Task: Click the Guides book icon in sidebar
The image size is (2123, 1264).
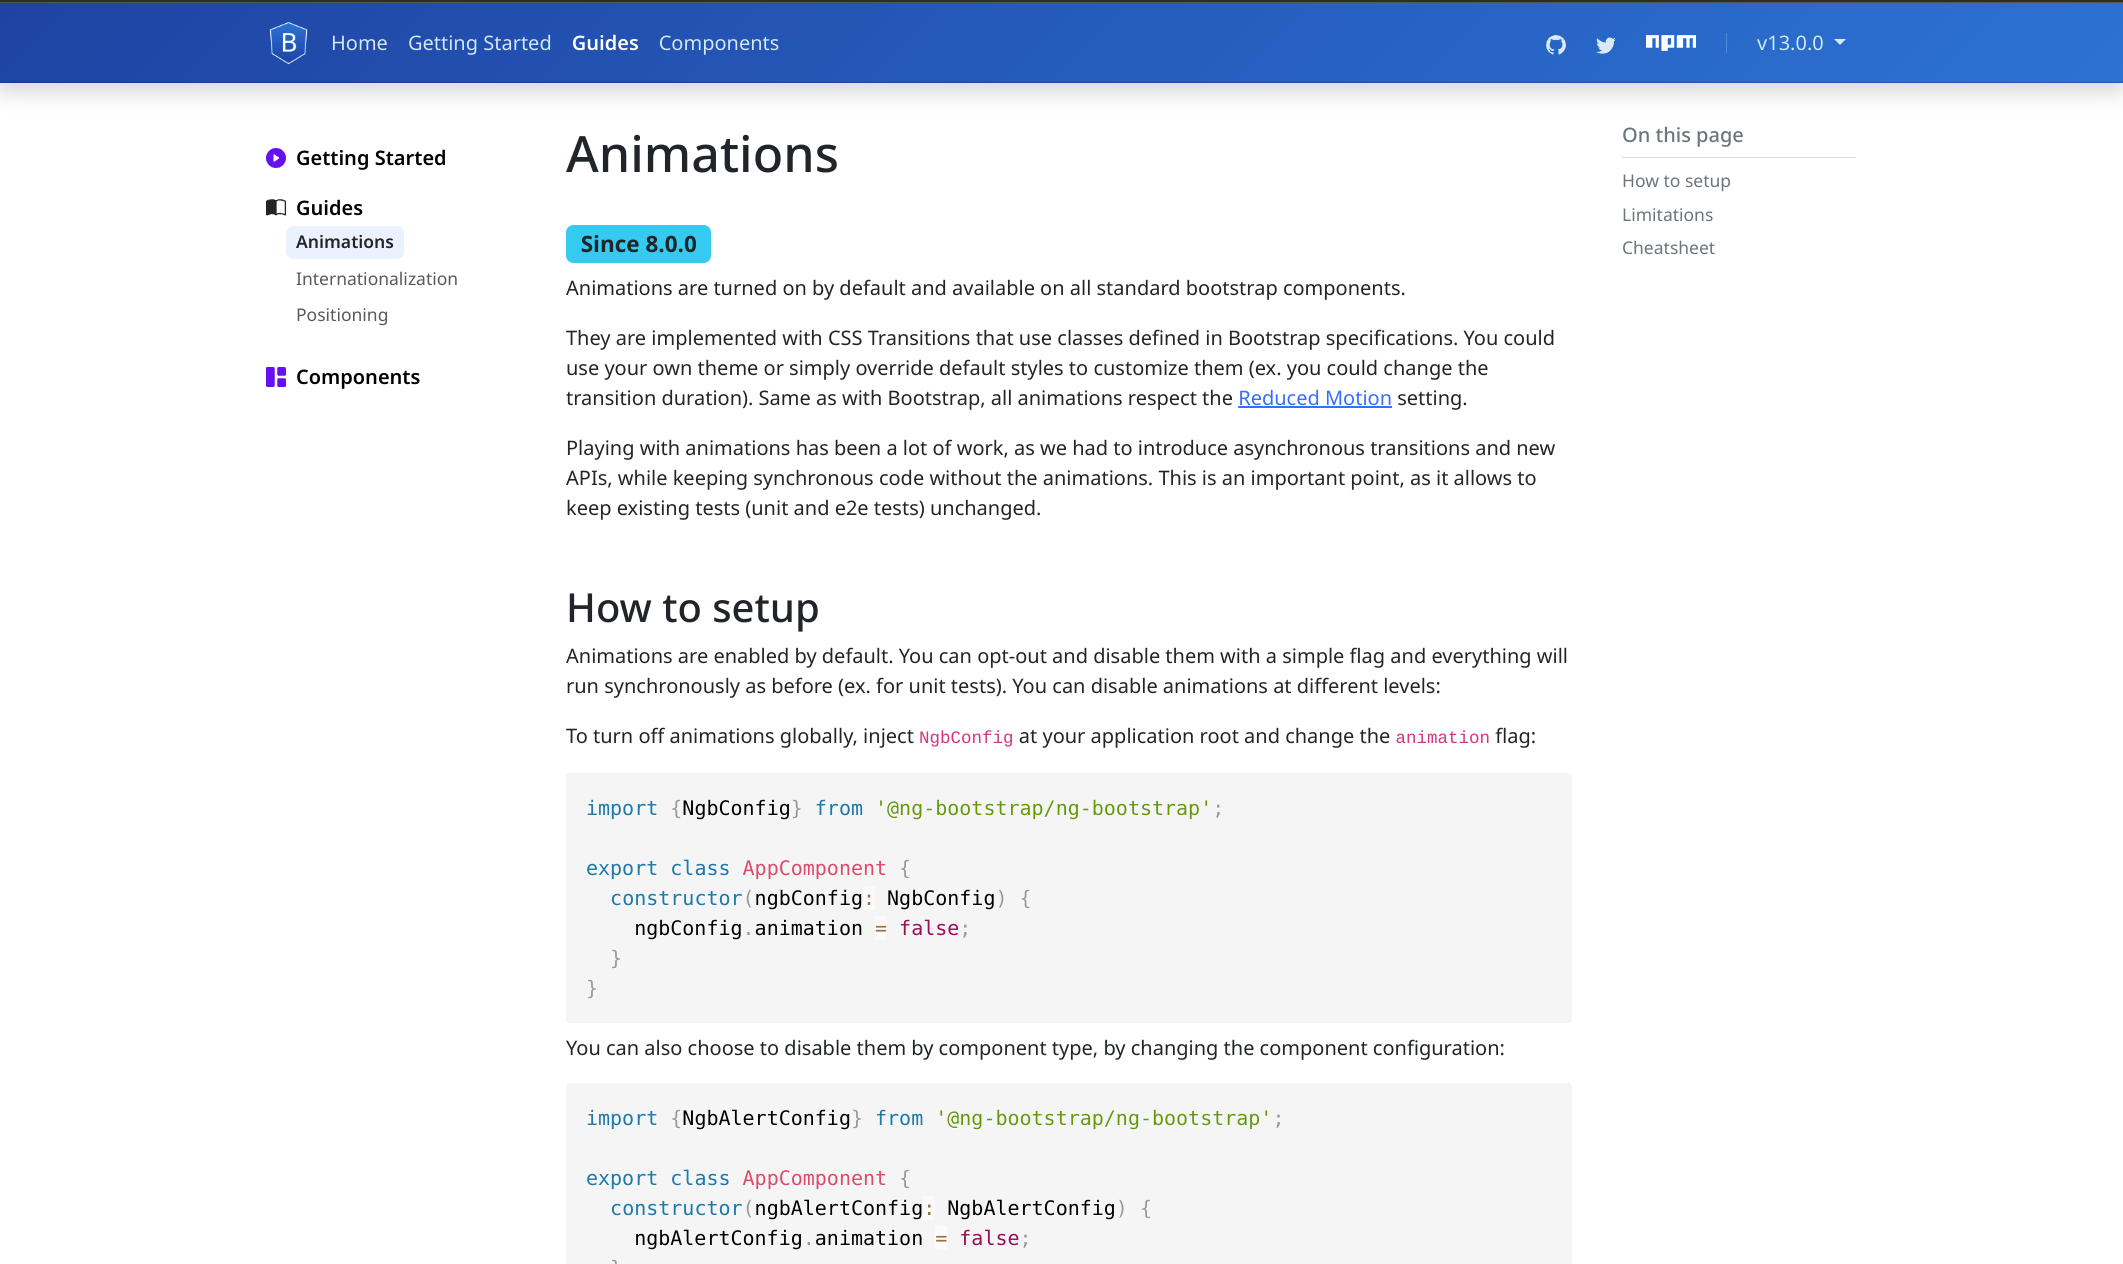Action: (276, 207)
